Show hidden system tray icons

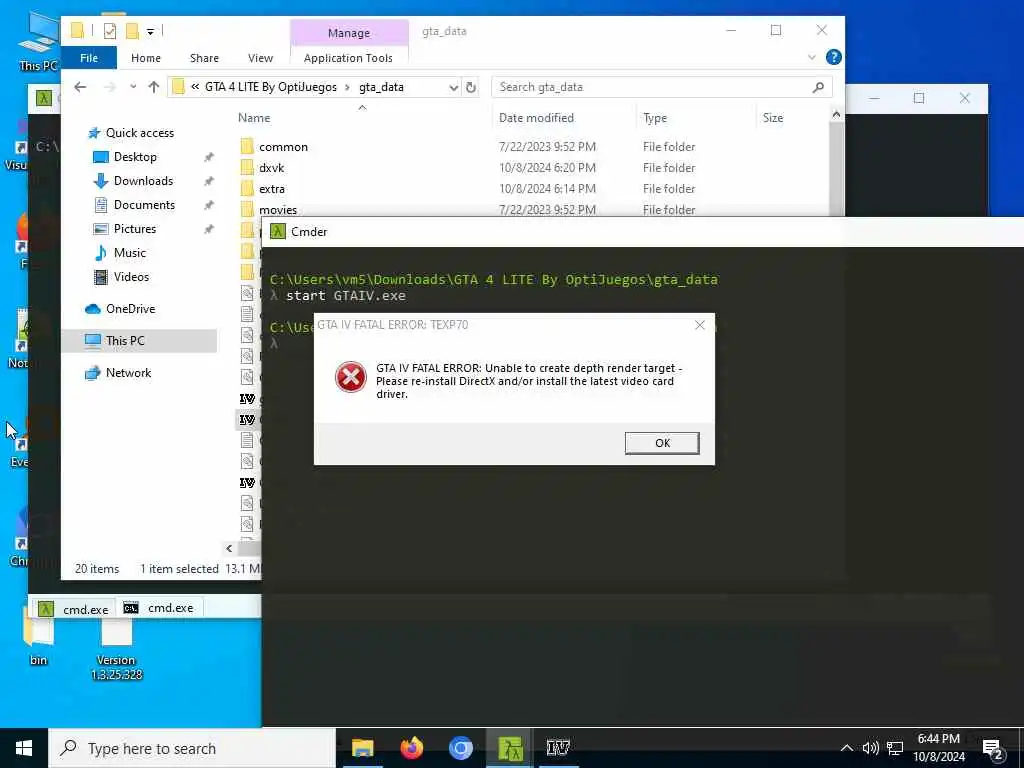[846, 748]
